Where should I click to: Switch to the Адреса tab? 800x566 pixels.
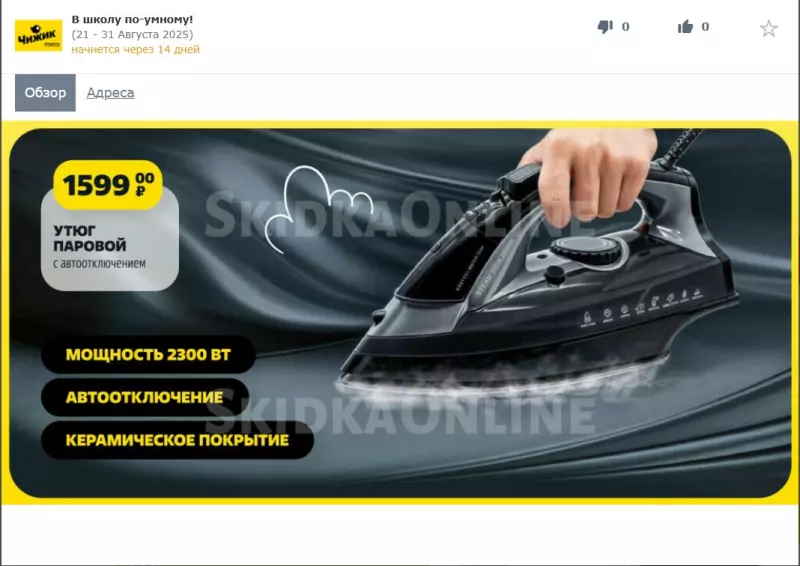click(110, 93)
